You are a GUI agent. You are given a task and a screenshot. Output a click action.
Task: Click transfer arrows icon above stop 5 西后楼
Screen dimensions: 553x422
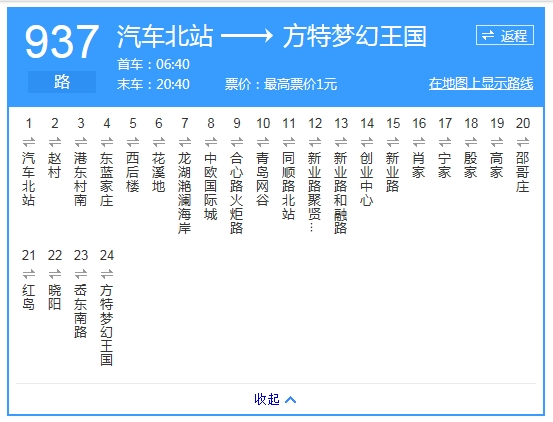click(x=133, y=142)
